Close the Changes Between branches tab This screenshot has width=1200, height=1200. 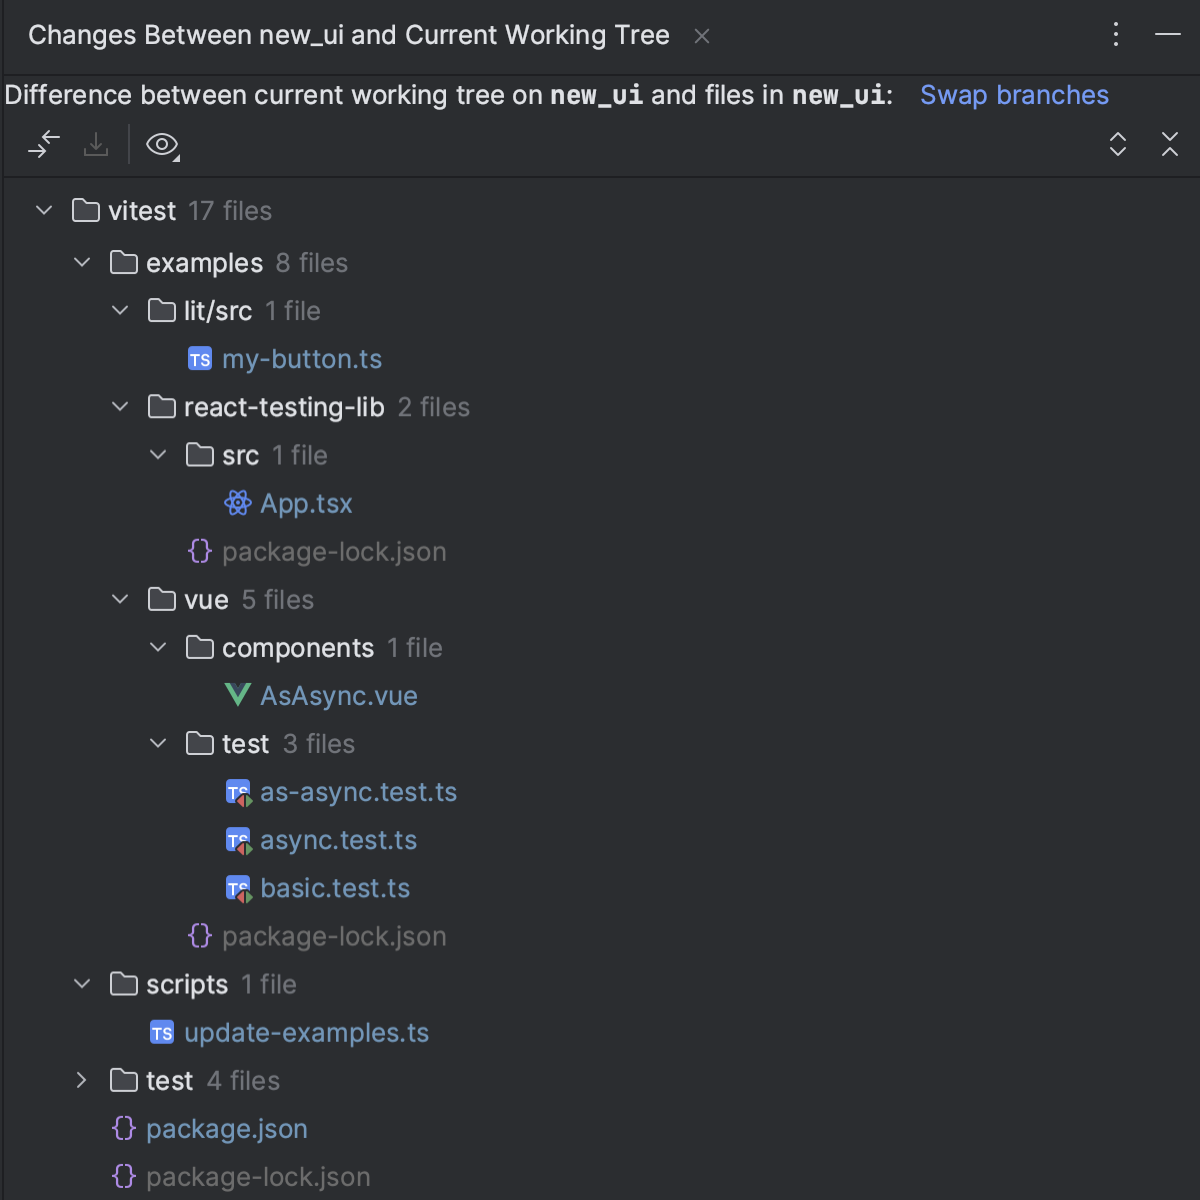click(701, 35)
